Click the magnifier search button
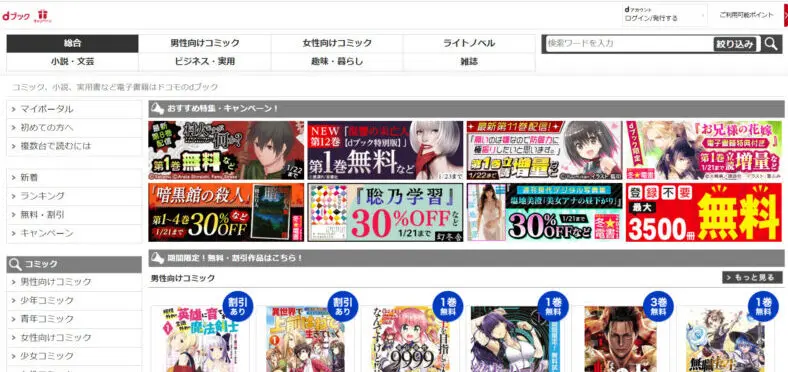The height and width of the screenshot is (372, 788). click(x=771, y=44)
